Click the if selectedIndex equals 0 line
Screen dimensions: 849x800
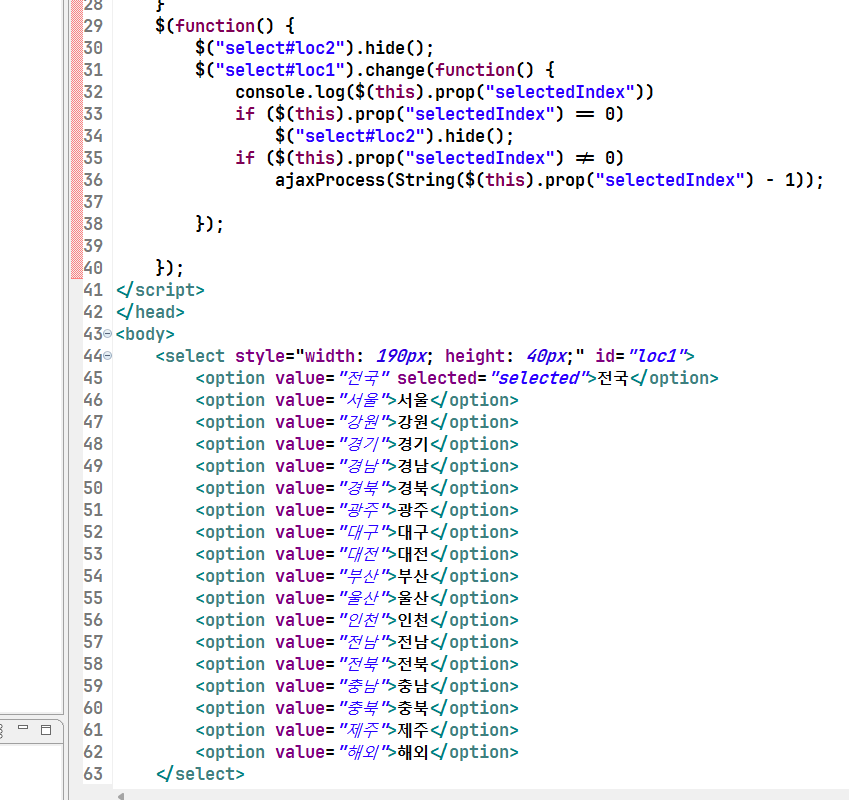pos(429,114)
